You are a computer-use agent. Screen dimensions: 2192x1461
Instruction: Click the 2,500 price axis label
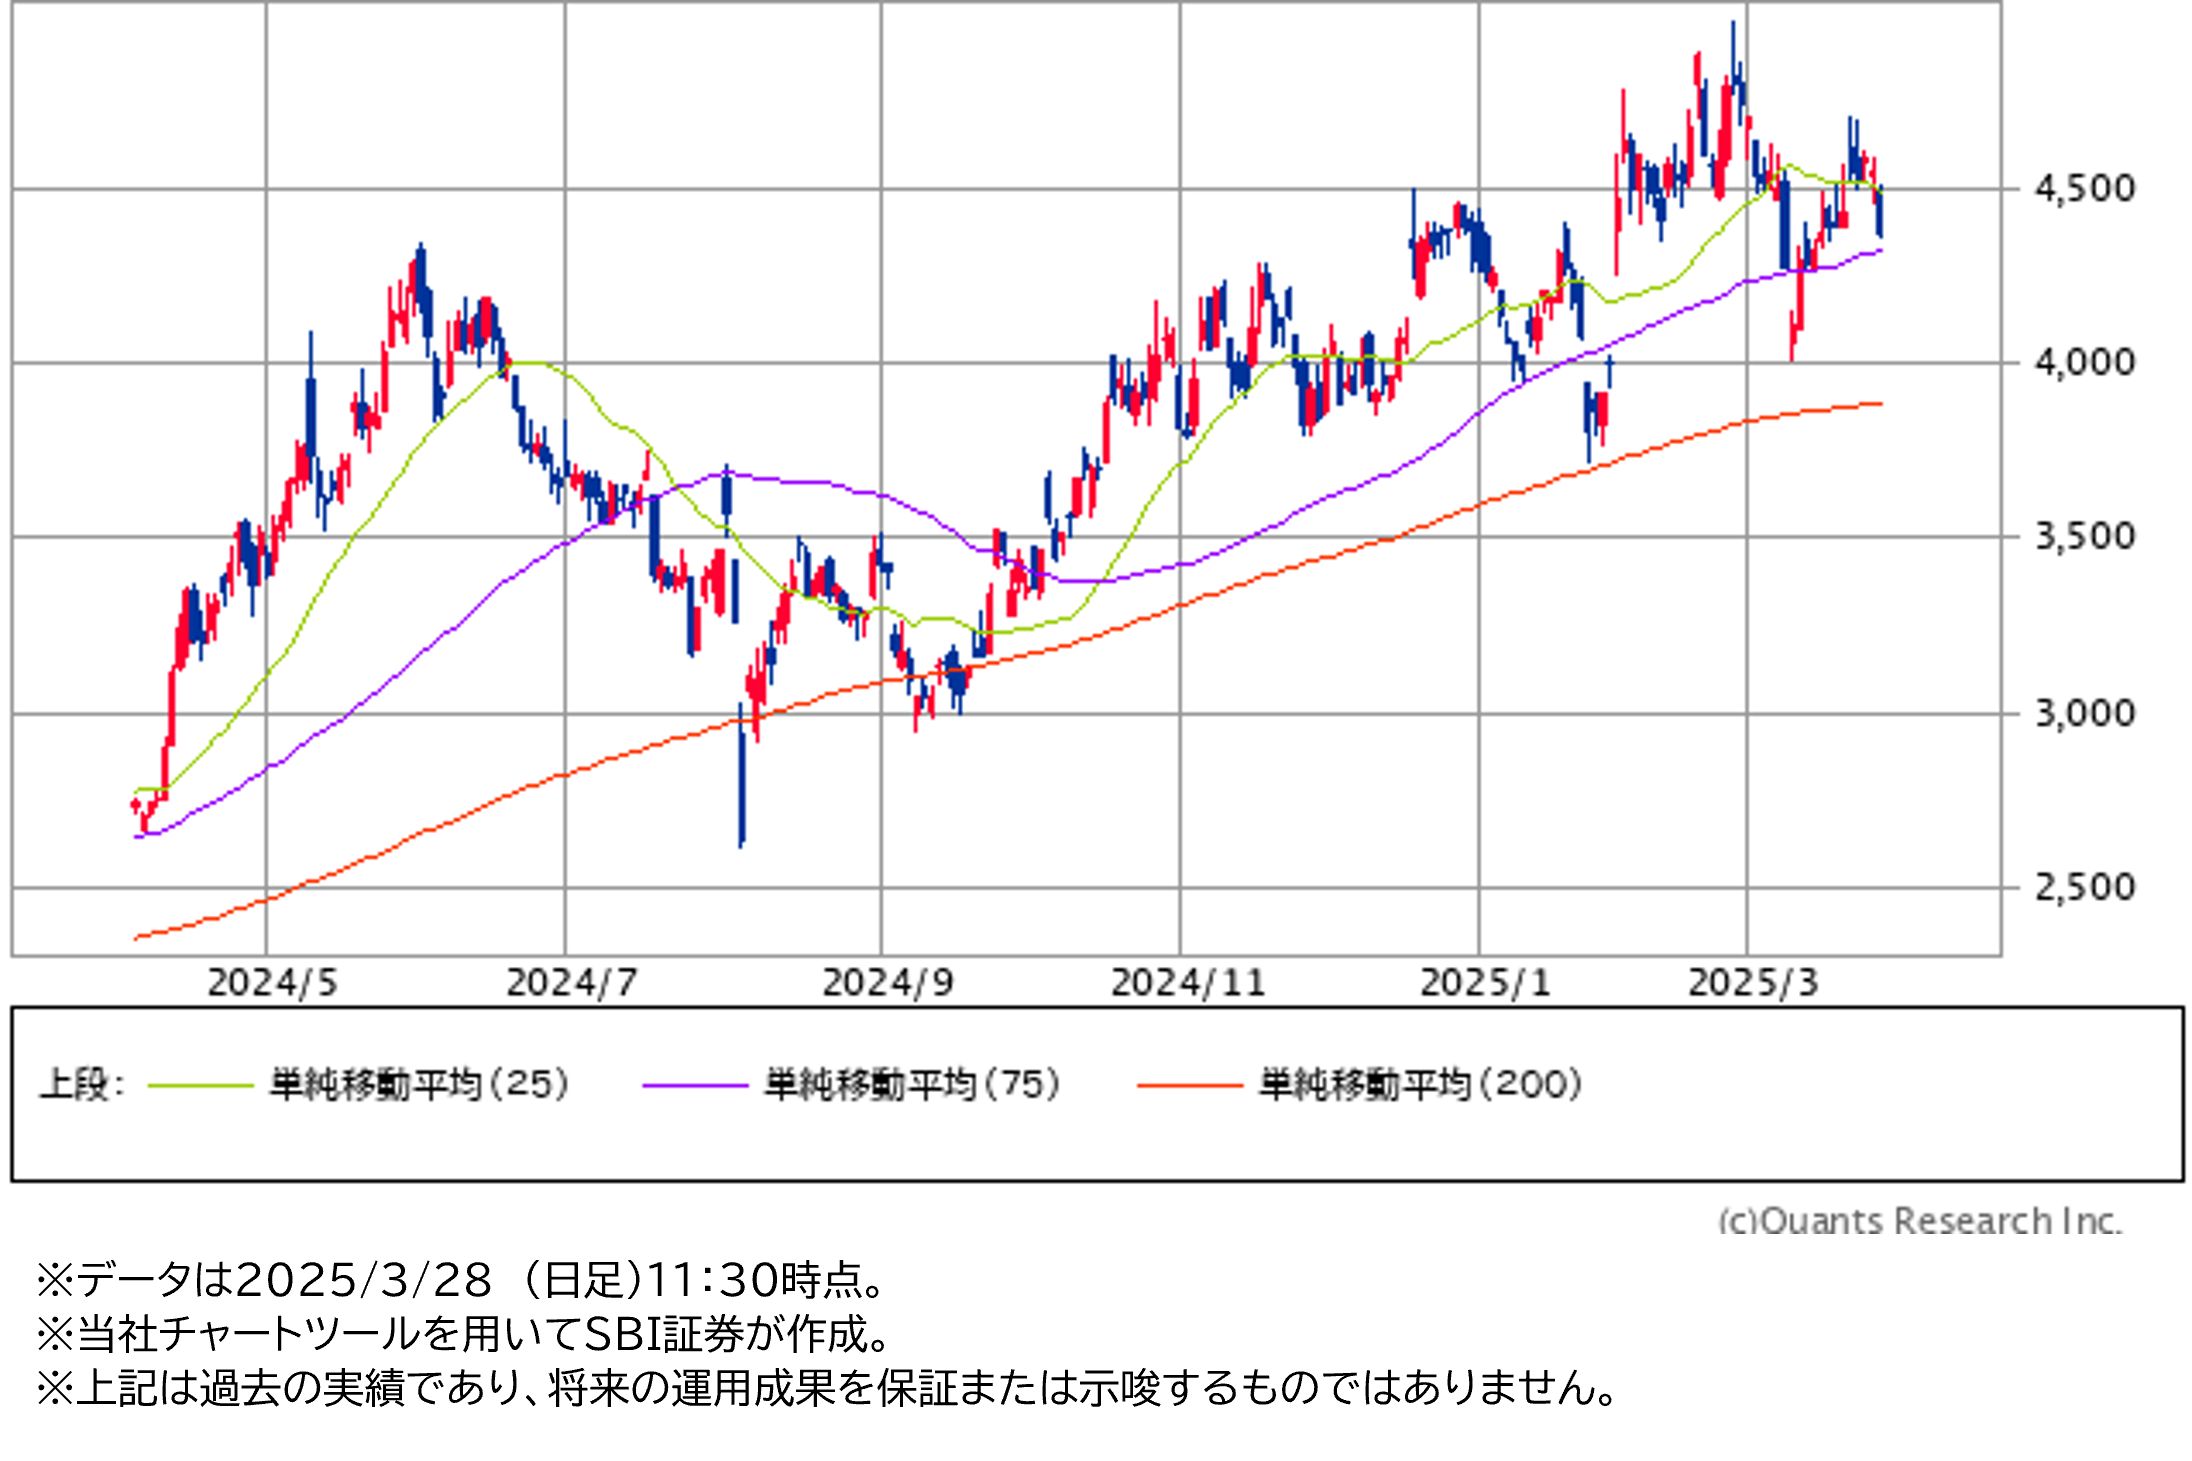click(x=2085, y=887)
